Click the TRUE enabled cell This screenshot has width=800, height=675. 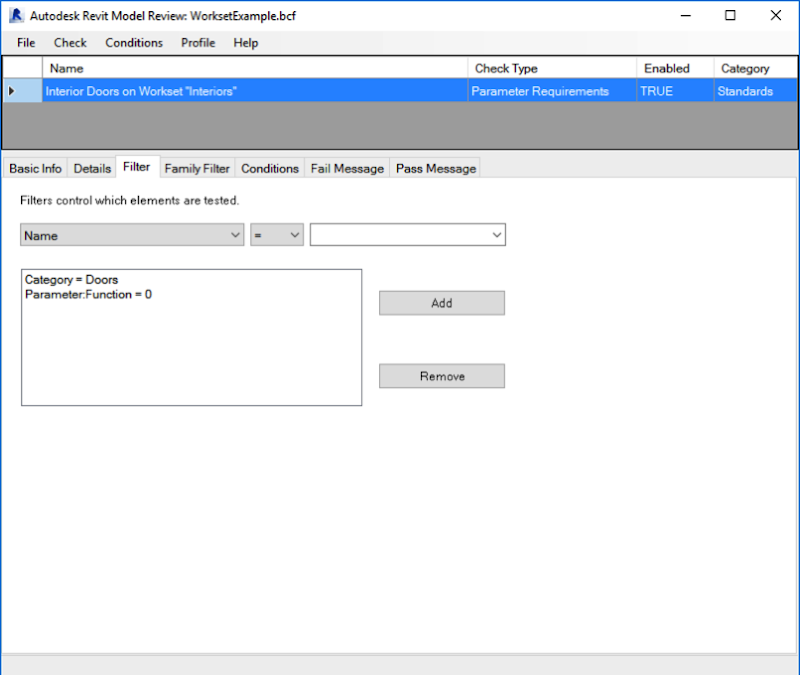coord(675,91)
